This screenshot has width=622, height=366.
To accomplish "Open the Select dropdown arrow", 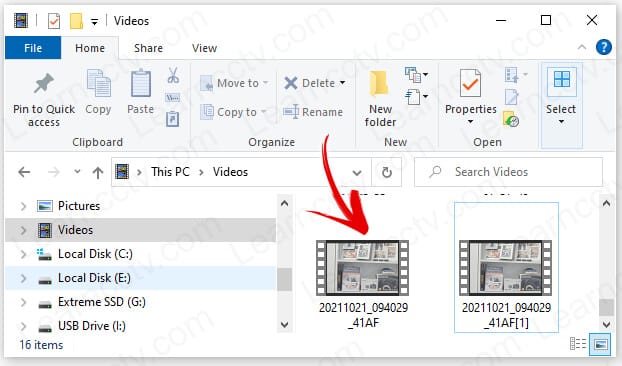I will (x=561, y=122).
